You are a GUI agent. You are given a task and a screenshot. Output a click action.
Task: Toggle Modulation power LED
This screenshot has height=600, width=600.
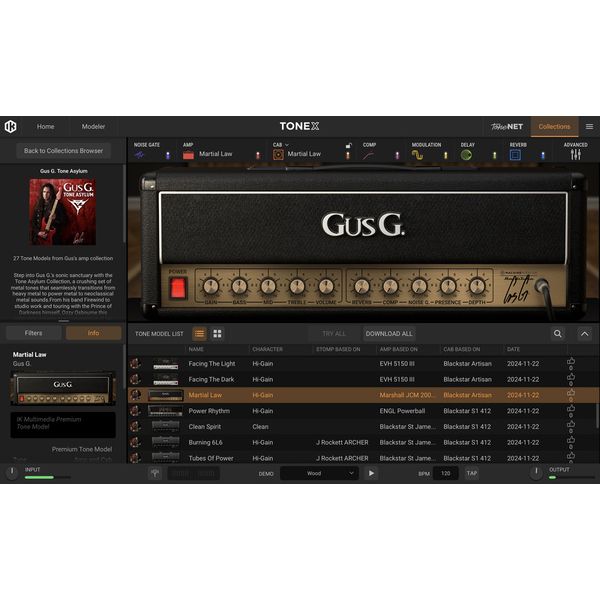click(445, 155)
